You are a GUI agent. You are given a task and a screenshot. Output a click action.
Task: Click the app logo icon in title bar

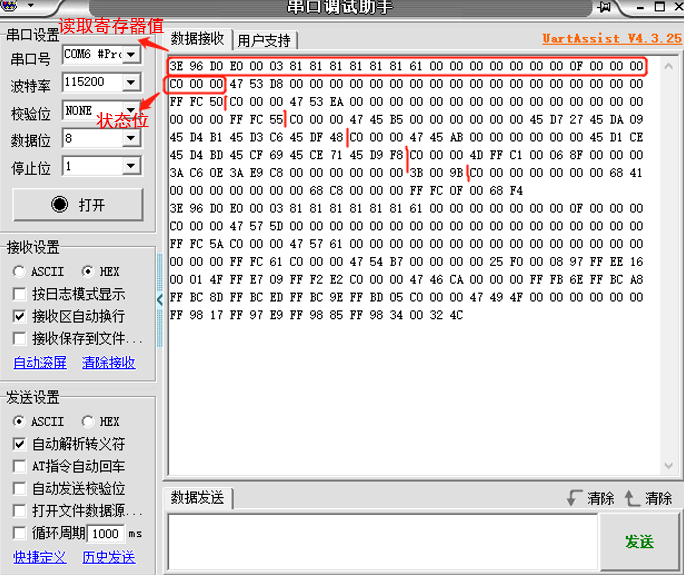(9, 5)
